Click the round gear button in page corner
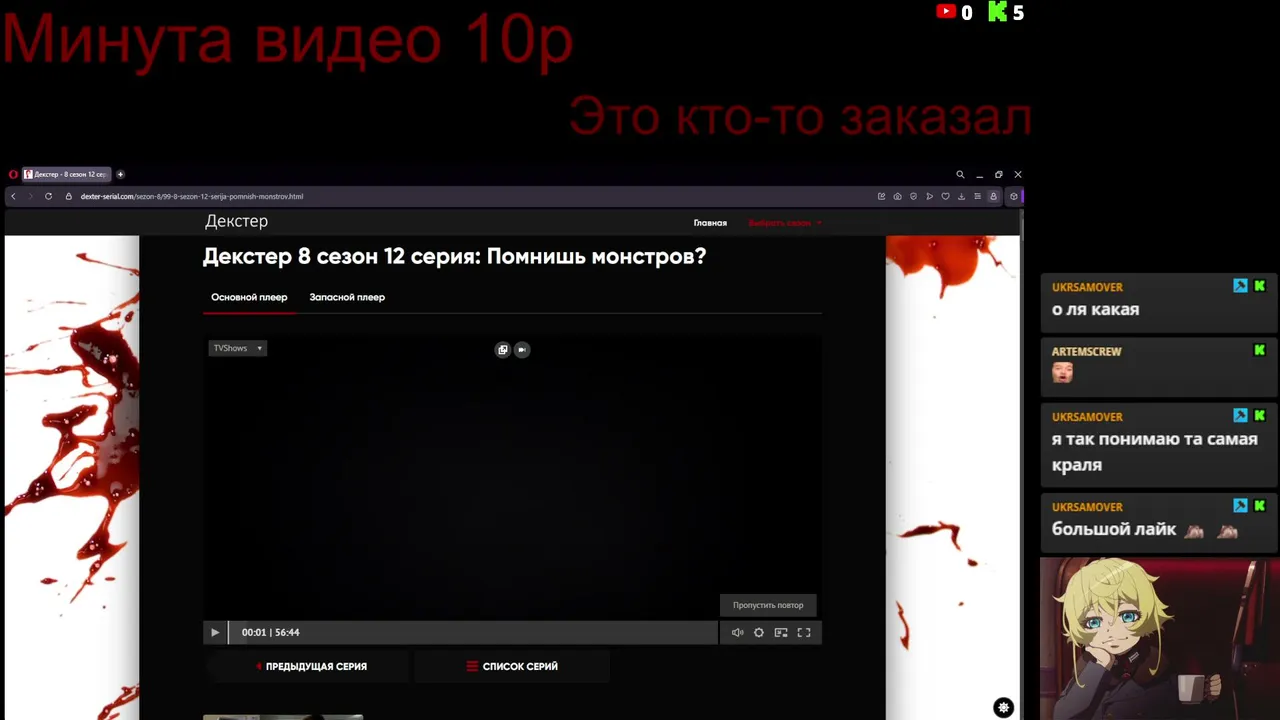1280x720 pixels. (x=1003, y=707)
